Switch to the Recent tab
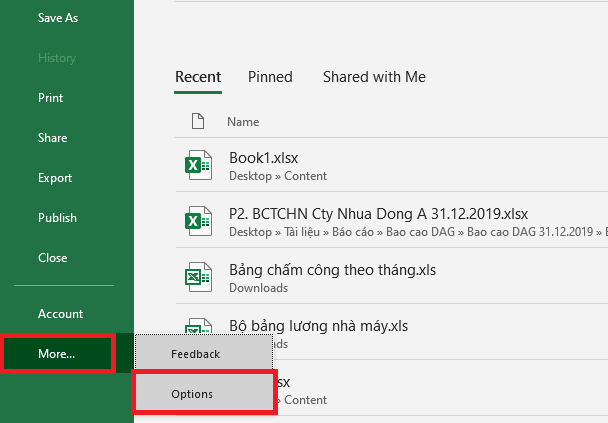This screenshot has height=423, width=608. [198, 77]
